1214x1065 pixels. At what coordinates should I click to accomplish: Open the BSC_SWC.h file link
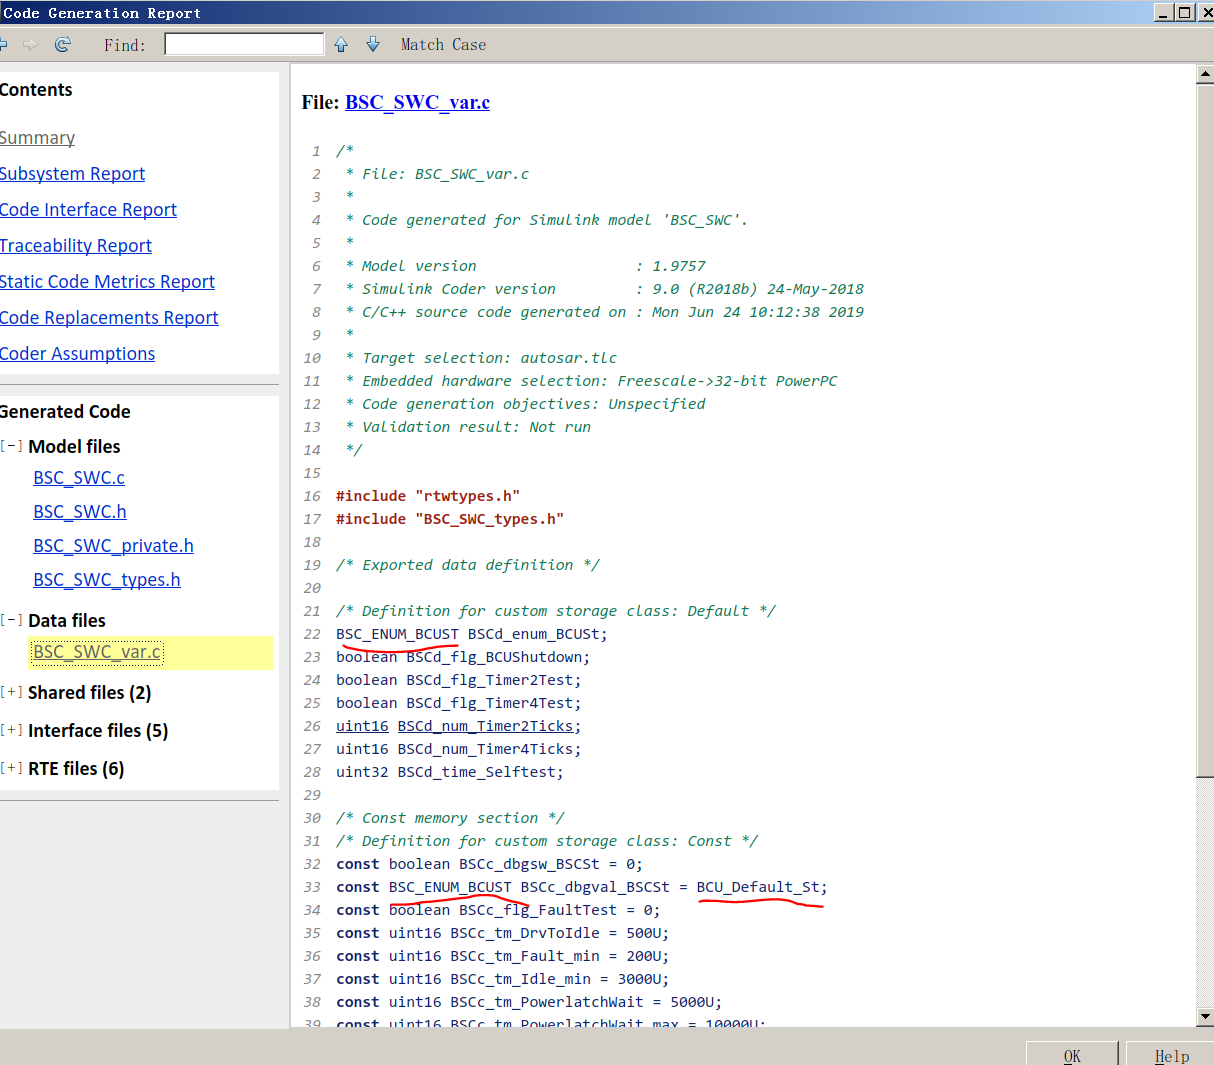[80, 512]
